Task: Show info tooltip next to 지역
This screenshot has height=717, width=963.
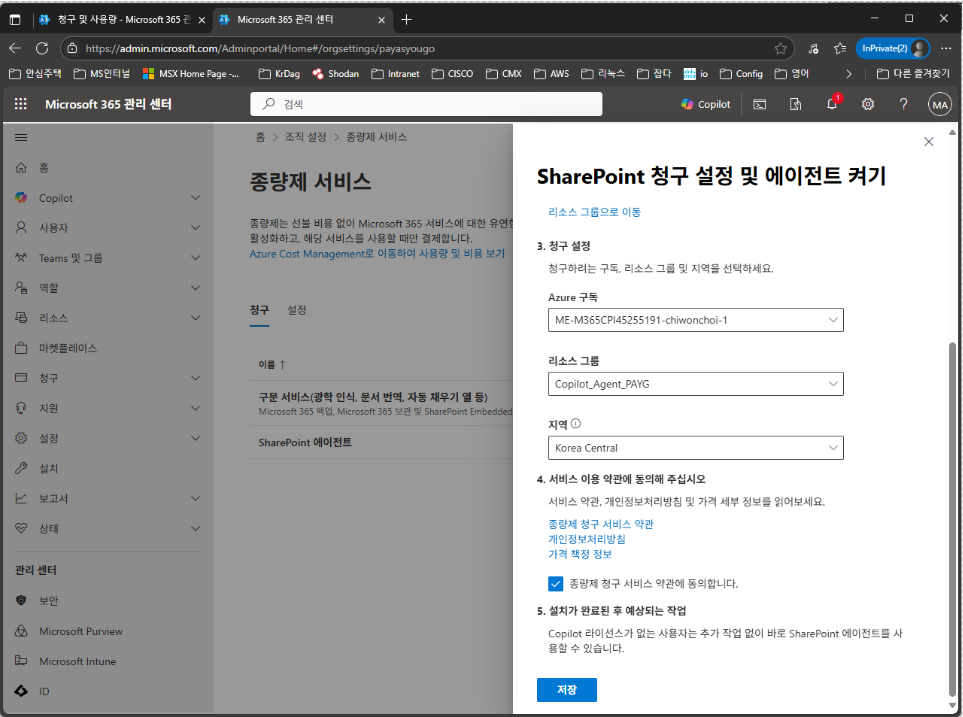Action: click(x=575, y=423)
